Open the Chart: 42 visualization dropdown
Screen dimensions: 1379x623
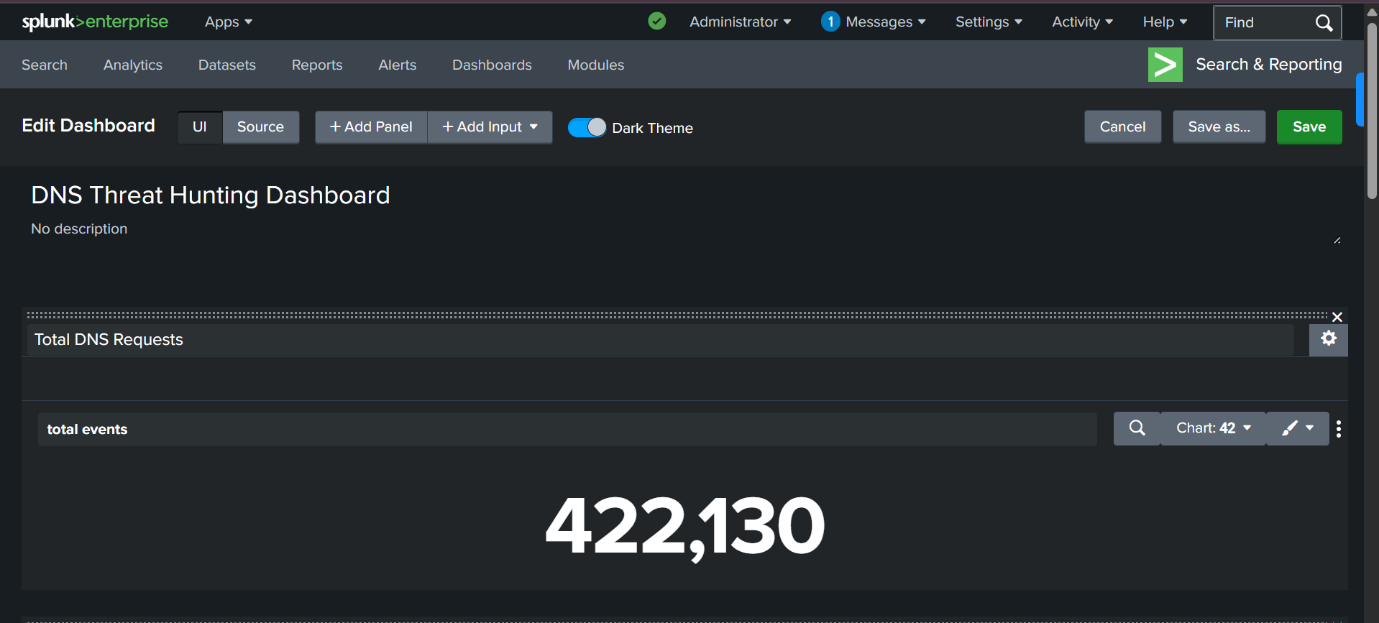1213,428
